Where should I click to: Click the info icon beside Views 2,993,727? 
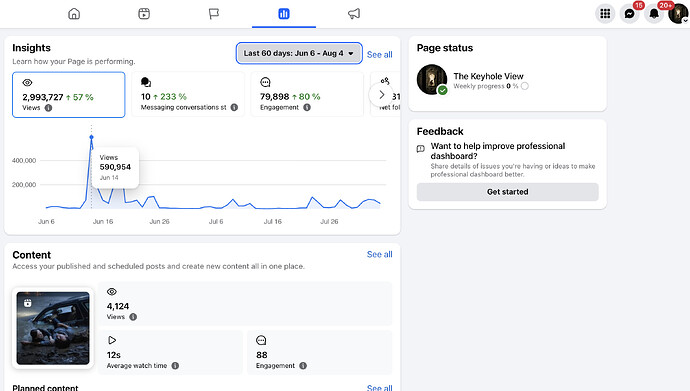click(48, 108)
